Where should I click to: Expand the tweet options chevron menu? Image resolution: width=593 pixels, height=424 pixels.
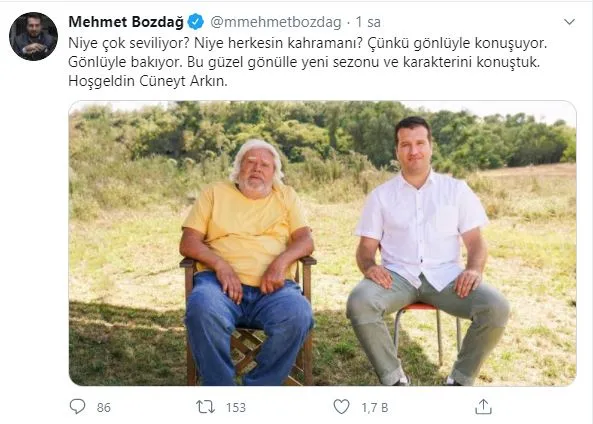[569, 22]
